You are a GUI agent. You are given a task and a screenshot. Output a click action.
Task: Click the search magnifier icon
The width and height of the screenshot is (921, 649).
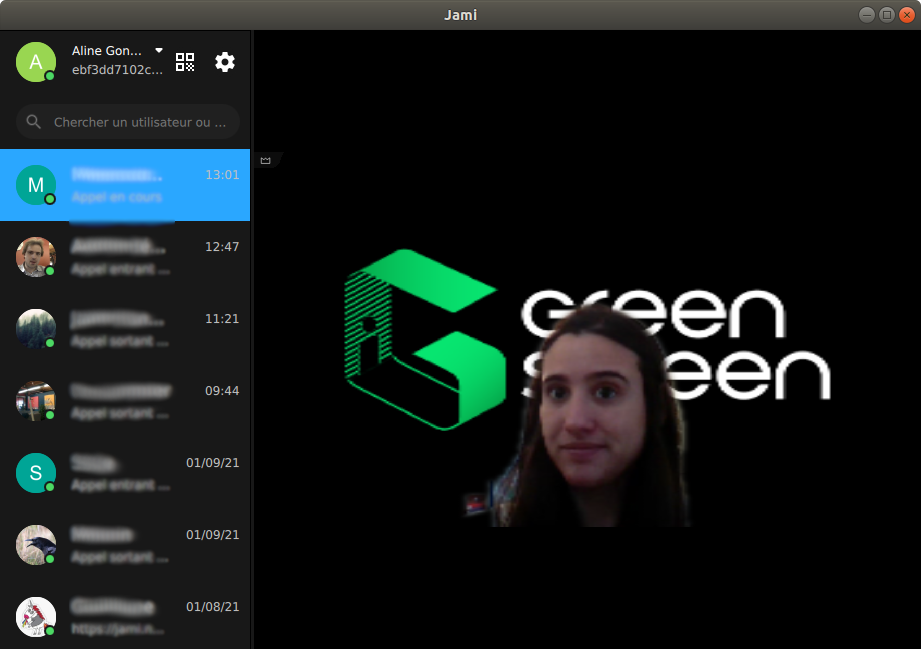[34, 122]
